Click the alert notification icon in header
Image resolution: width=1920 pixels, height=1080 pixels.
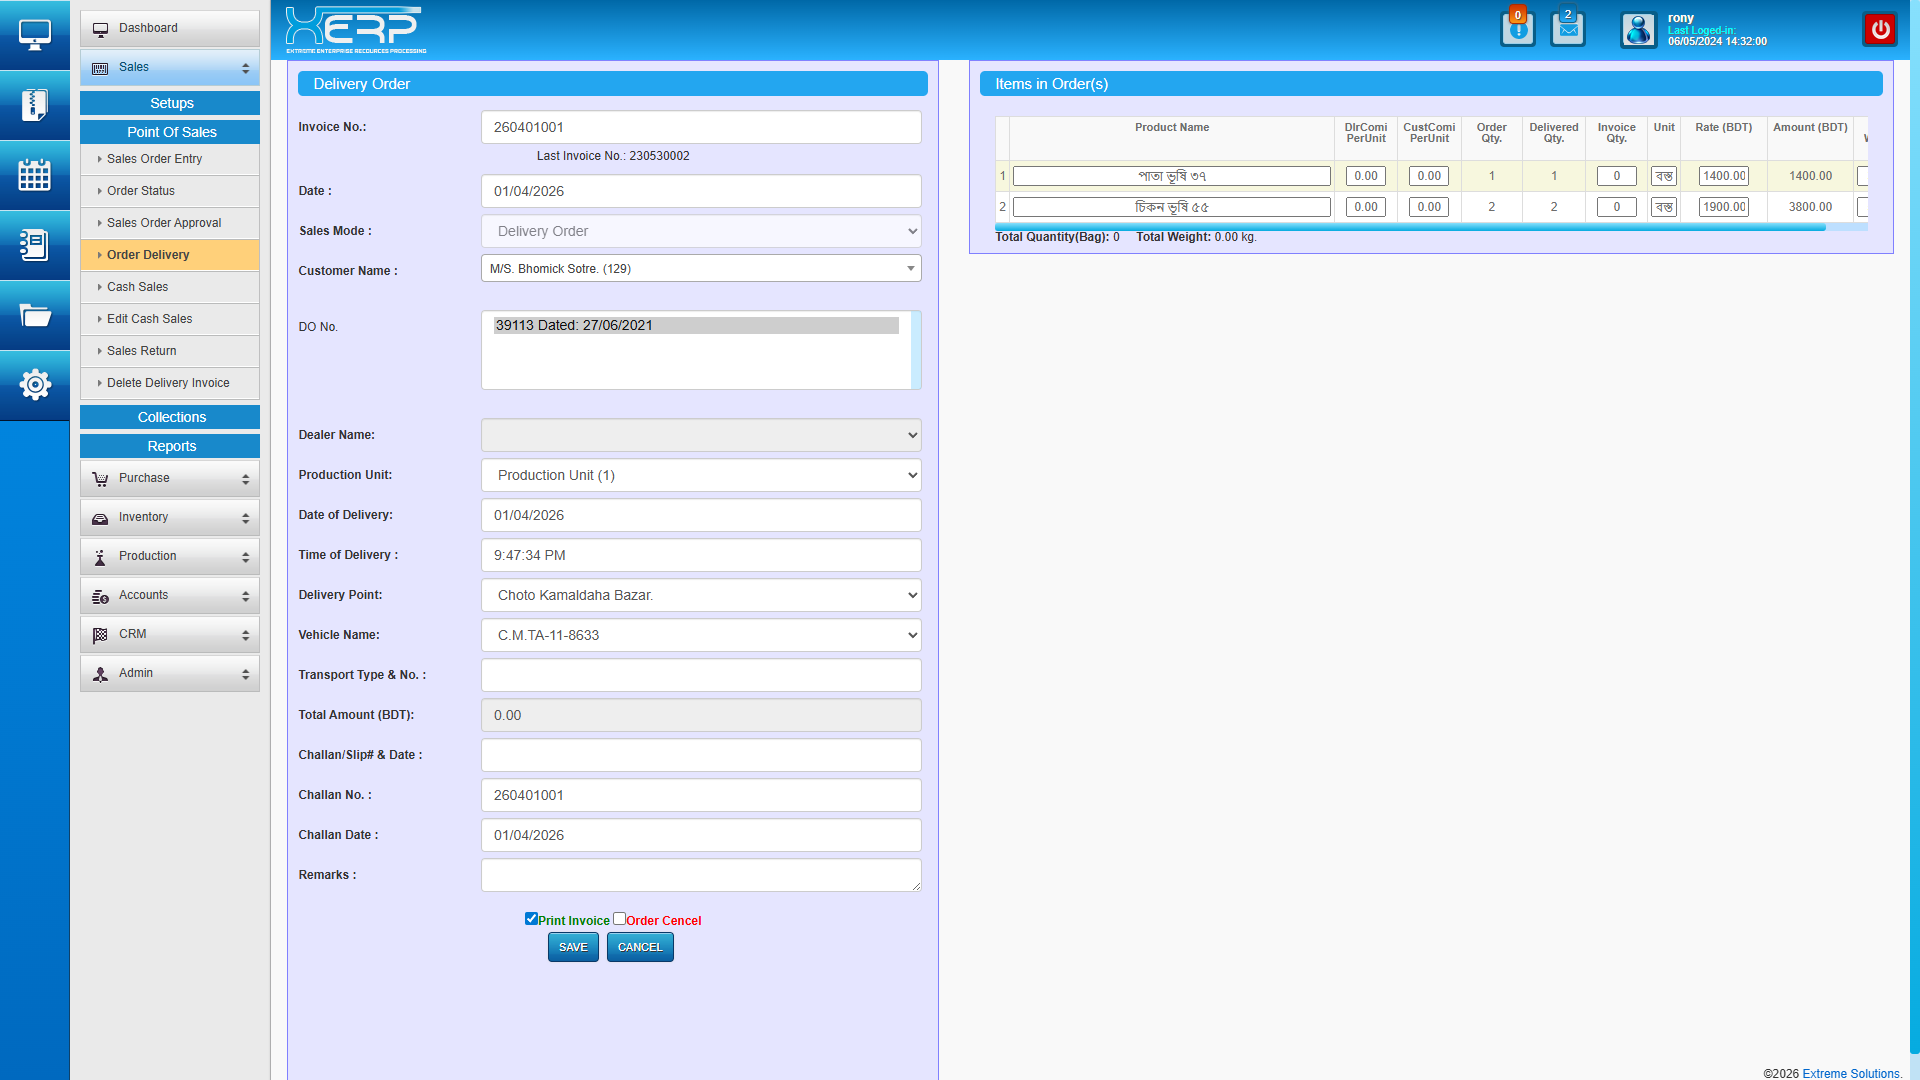coord(1517,29)
